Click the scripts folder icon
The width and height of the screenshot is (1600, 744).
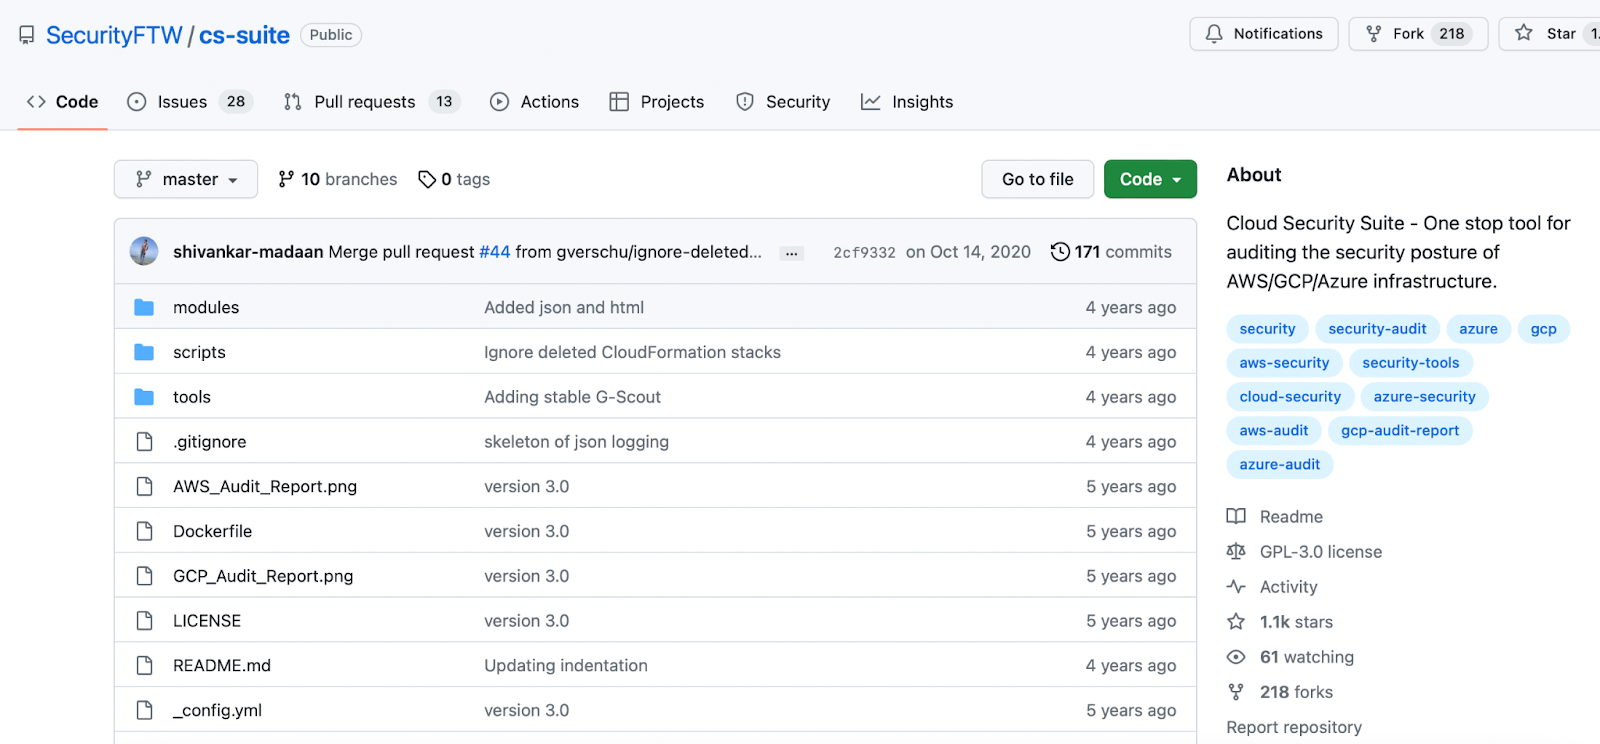coord(144,352)
